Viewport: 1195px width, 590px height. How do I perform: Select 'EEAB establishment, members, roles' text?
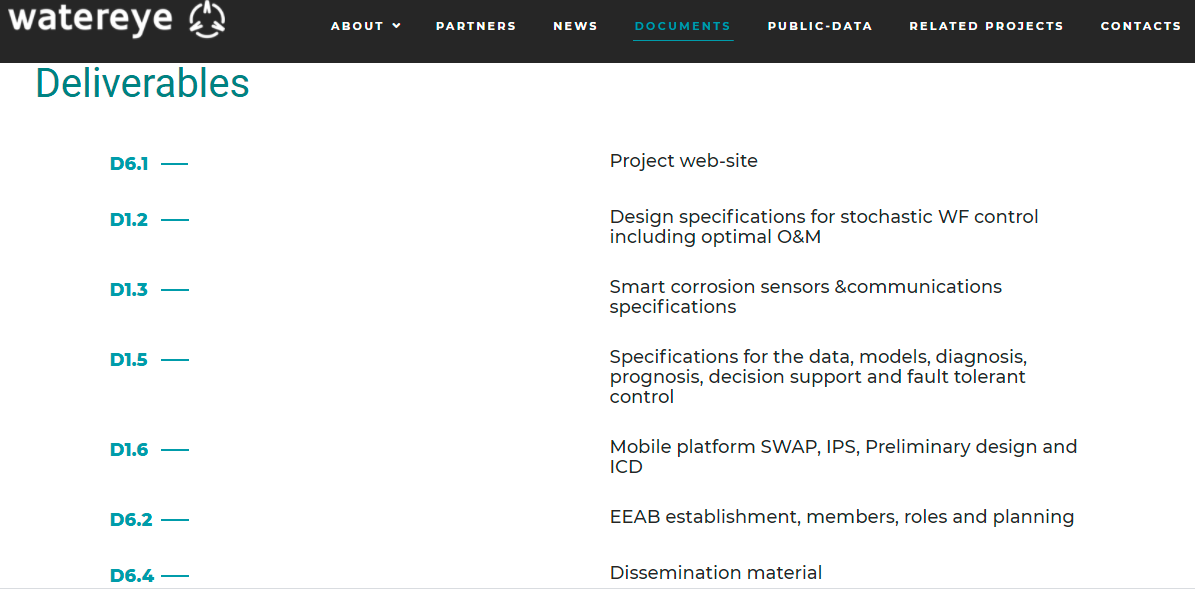point(779,517)
